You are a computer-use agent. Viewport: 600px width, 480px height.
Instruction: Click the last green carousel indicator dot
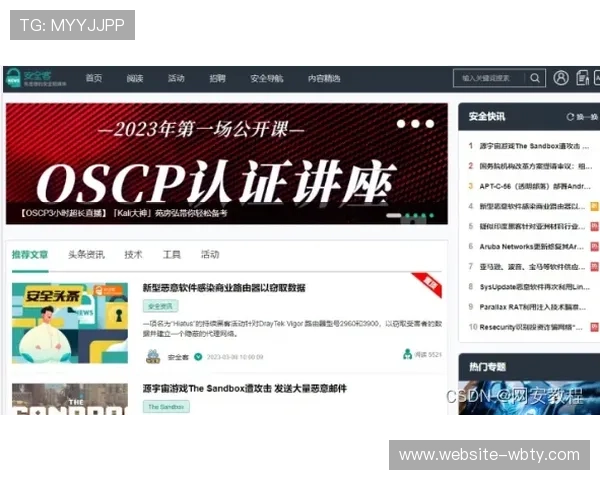tap(432, 216)
